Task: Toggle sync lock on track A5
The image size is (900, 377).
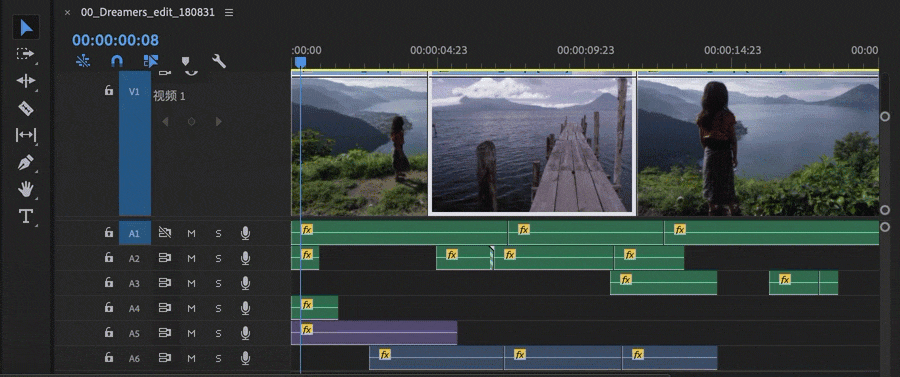Action: point(165,333)
